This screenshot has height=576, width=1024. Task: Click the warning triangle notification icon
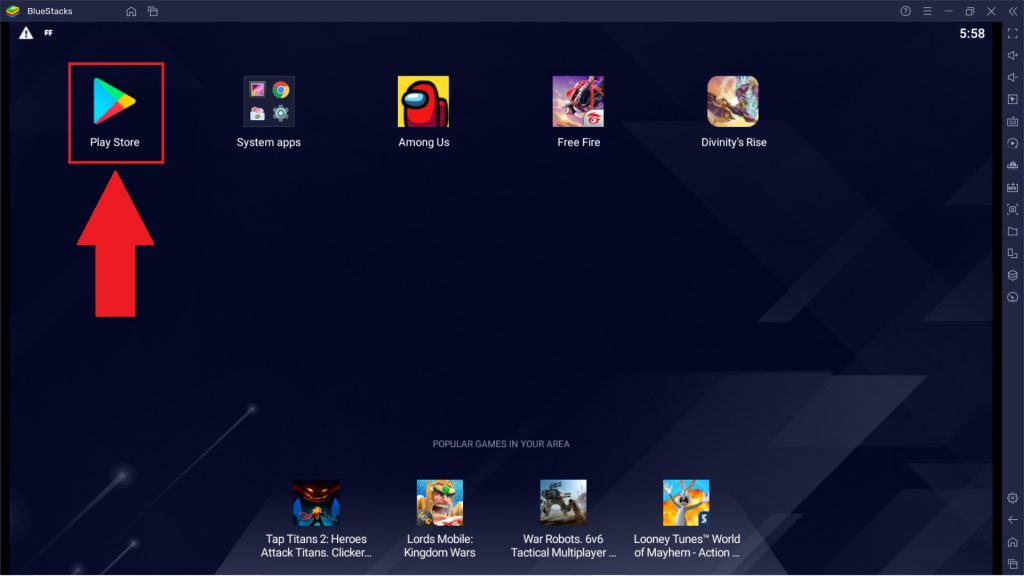coord(25,33)
